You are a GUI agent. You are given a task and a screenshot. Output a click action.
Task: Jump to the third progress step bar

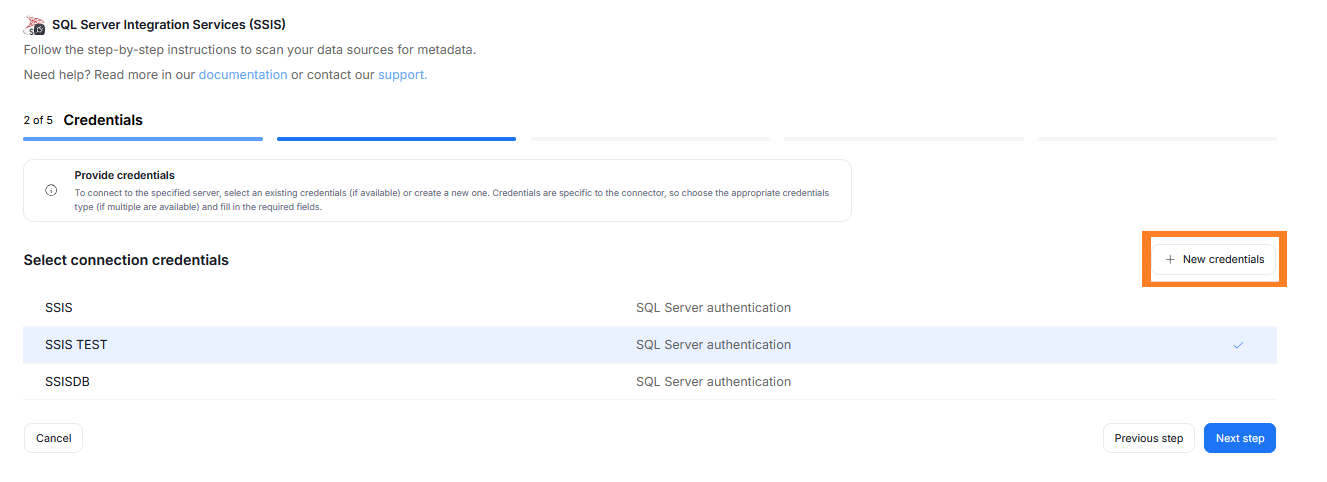click(x=650, y=139)
